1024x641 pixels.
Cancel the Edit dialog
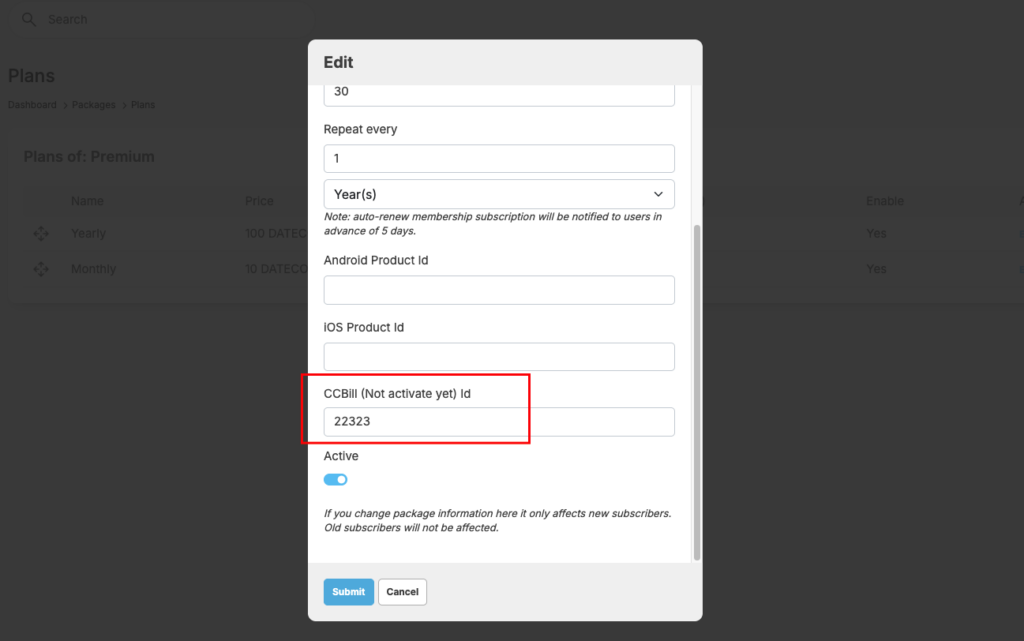click(402, 592)
